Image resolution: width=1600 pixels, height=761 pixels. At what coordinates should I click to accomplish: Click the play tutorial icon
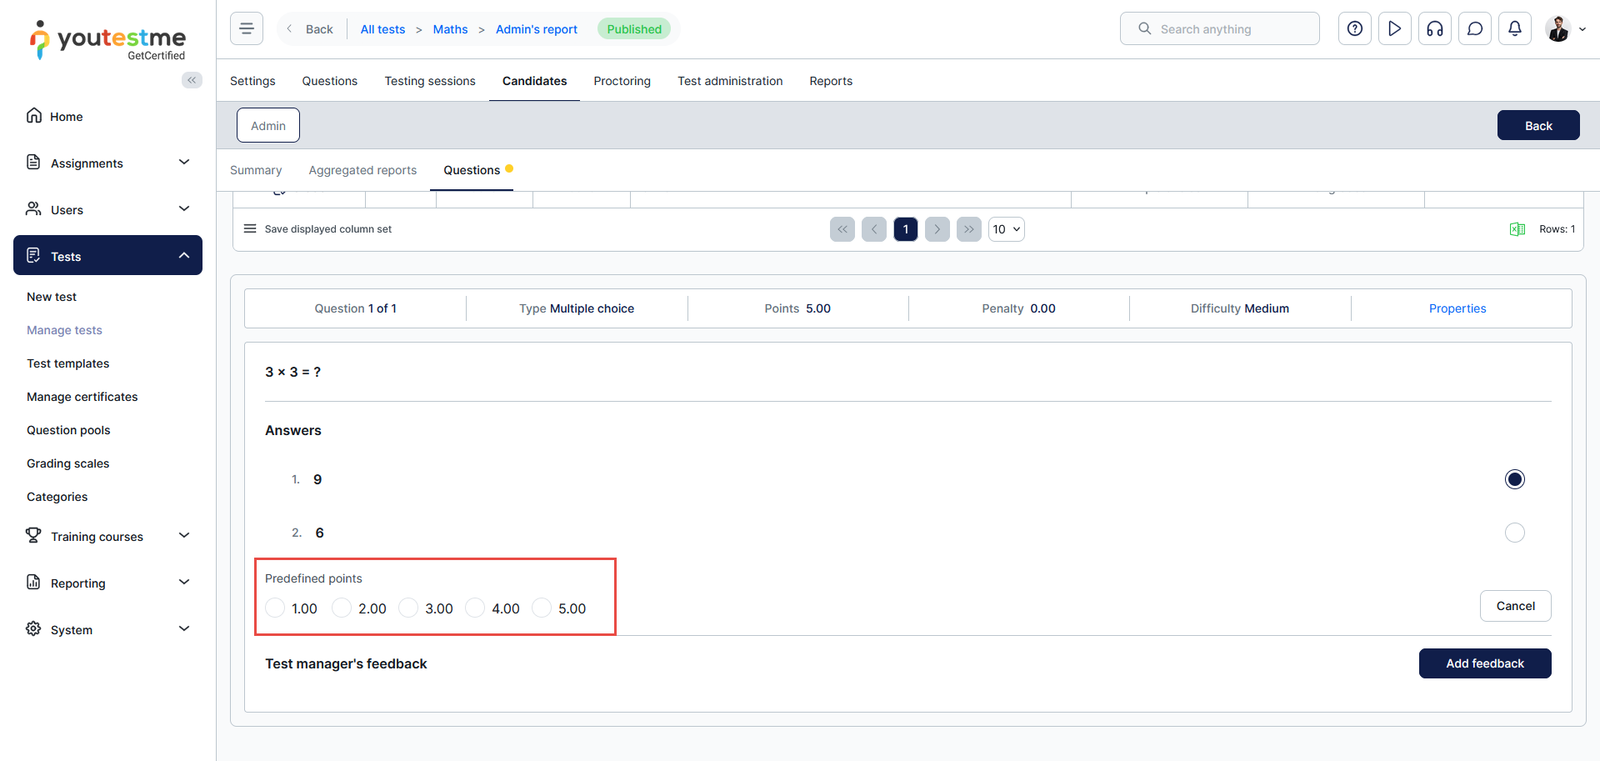point(1394,29)
